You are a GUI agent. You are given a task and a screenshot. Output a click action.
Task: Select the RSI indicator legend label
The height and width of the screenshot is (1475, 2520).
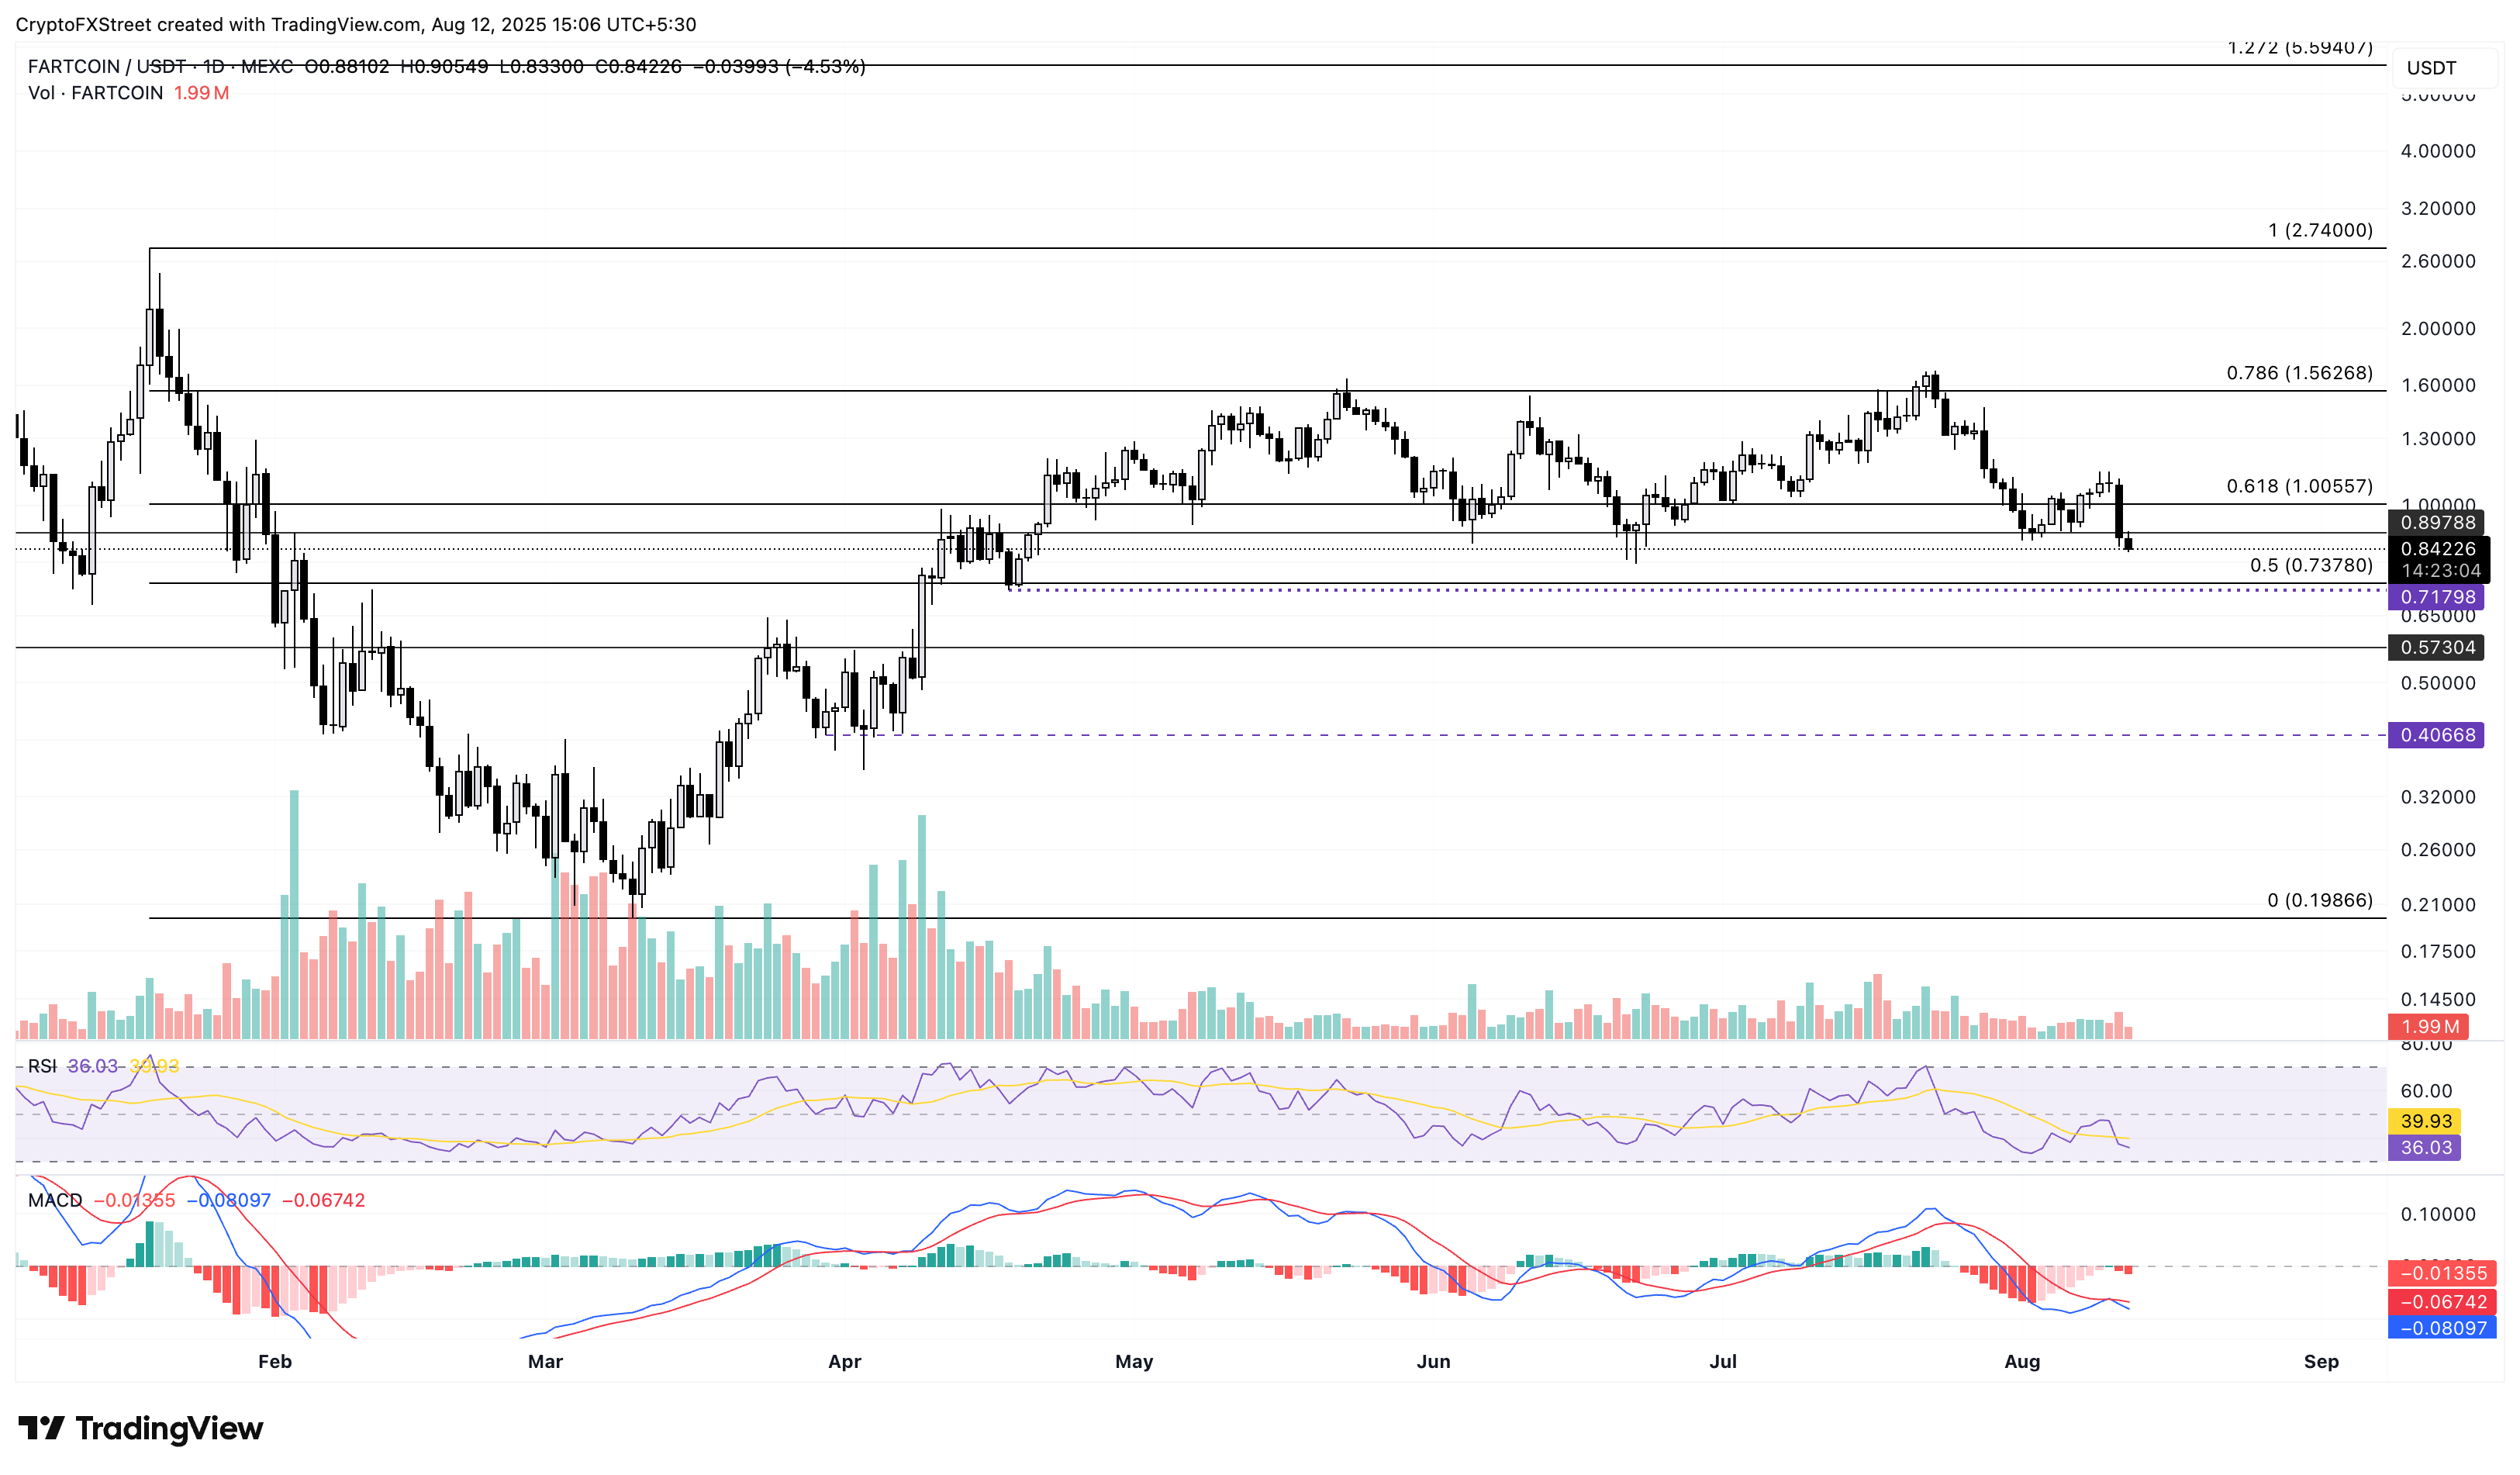click(x=42, y=1066)
